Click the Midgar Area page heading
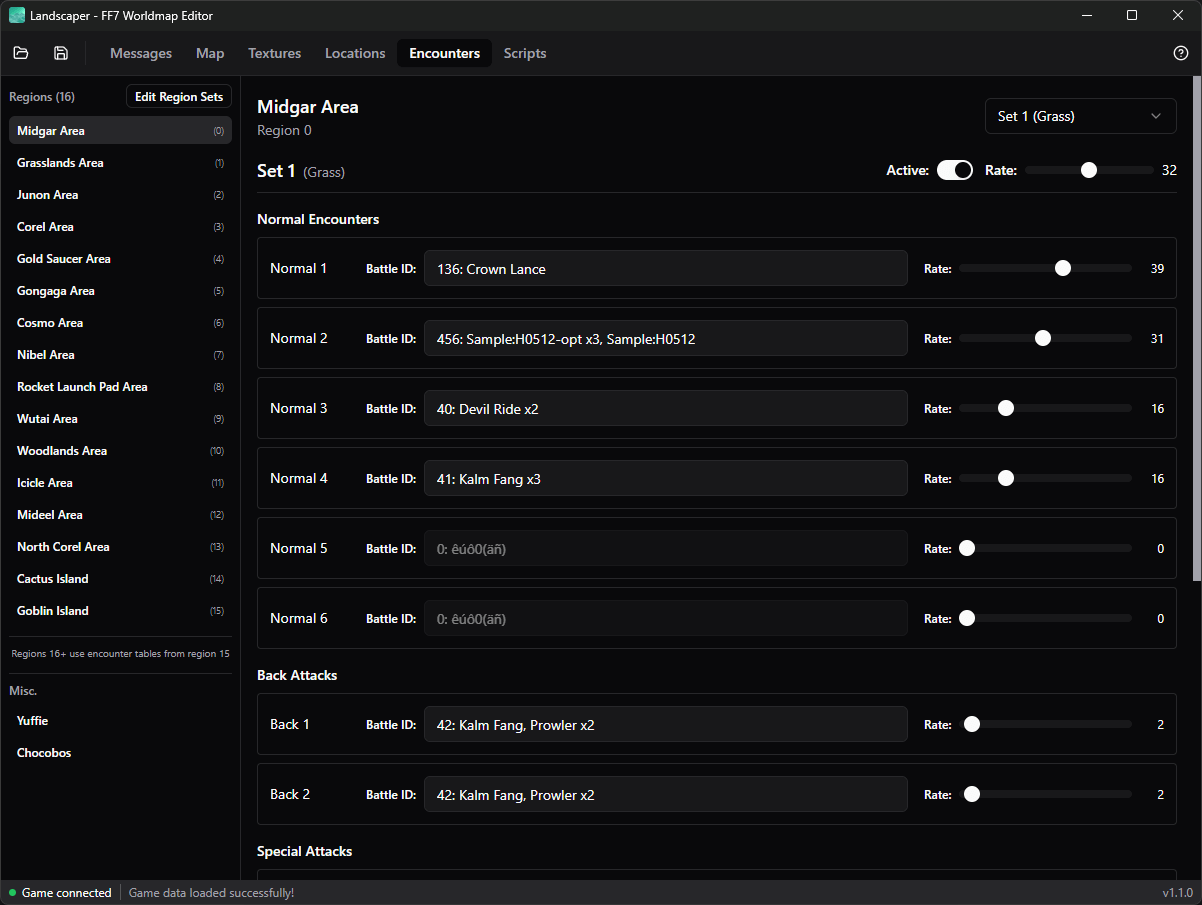The width and height of the screenshot is (1202, 905). click(308, 107)
